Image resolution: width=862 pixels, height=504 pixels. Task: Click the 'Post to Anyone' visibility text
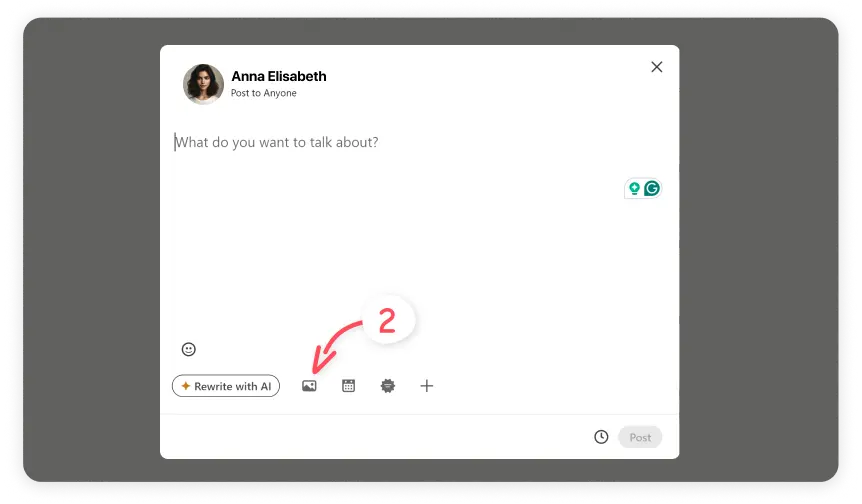(263, 93)
